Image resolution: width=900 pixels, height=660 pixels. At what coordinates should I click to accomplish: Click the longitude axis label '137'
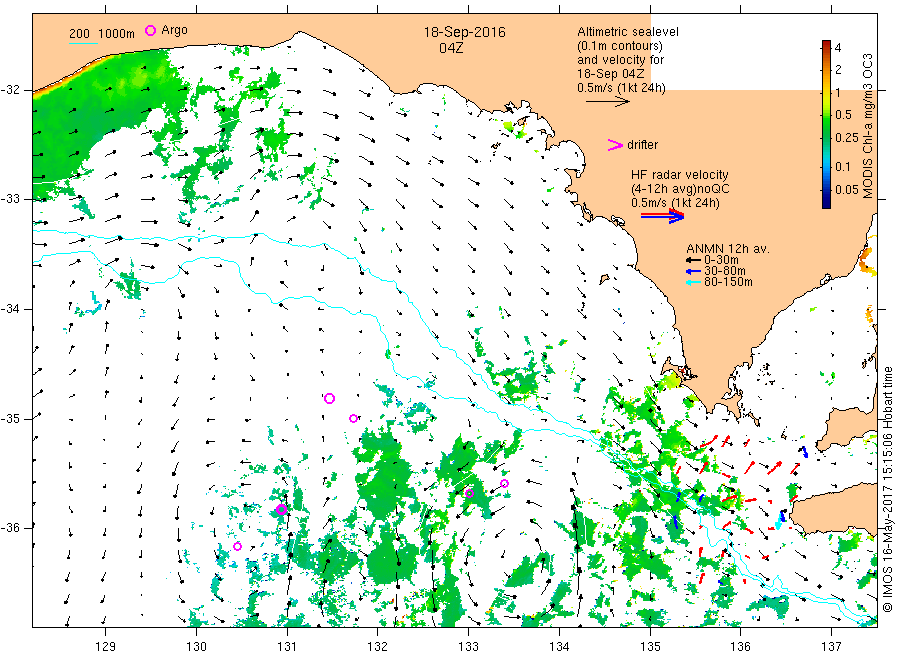tap(831, 647)
